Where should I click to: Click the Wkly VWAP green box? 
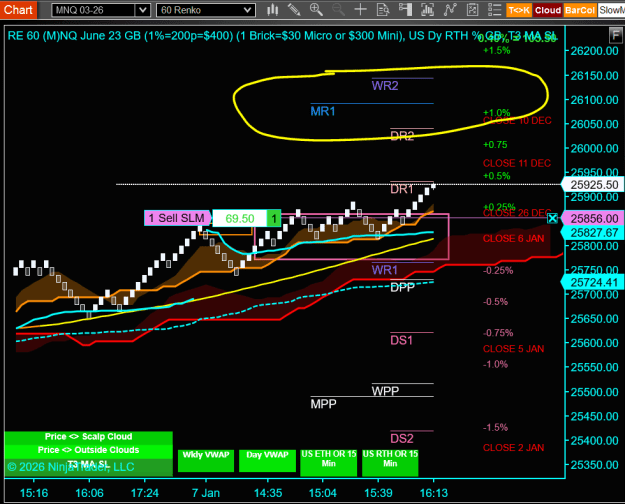tap(206, 461)
